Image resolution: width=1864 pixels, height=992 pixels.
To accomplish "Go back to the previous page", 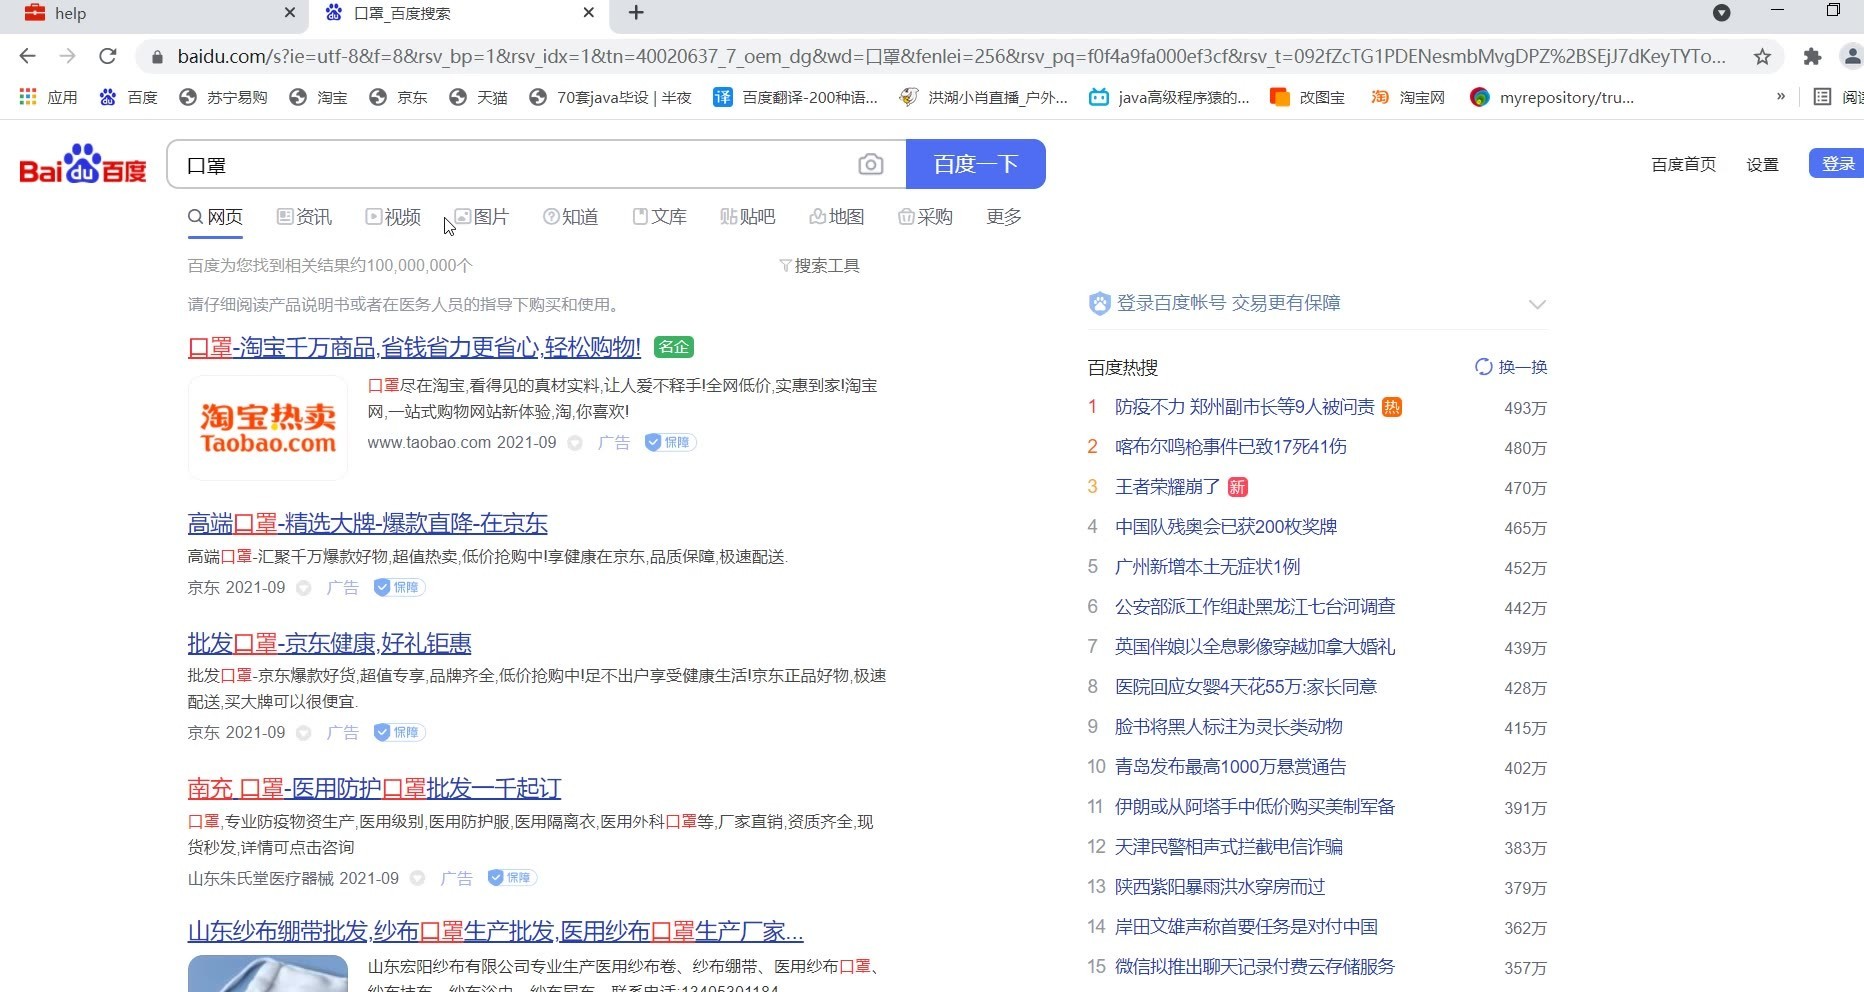I will [28, 56].
